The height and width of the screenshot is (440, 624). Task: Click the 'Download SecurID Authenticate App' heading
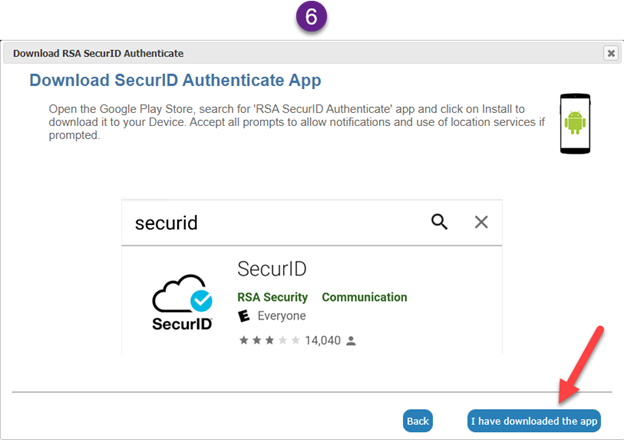175,80
